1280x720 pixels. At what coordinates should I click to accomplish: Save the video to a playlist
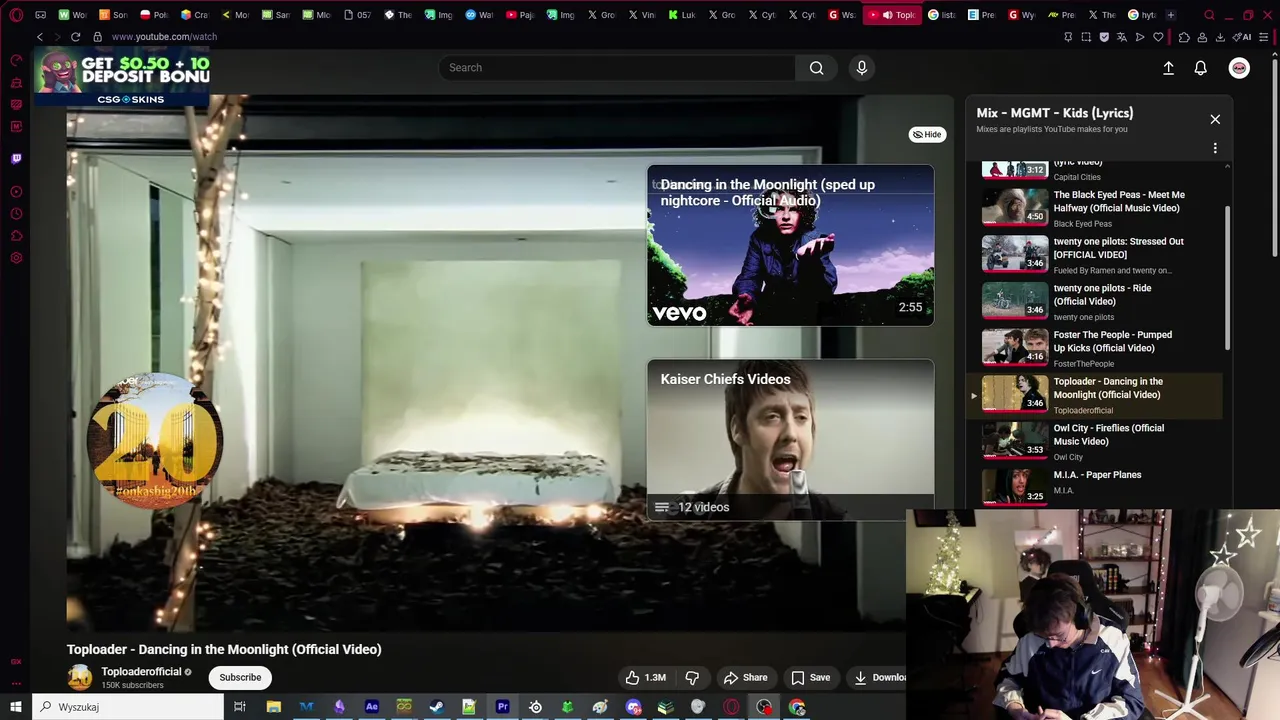click(810, 677)
